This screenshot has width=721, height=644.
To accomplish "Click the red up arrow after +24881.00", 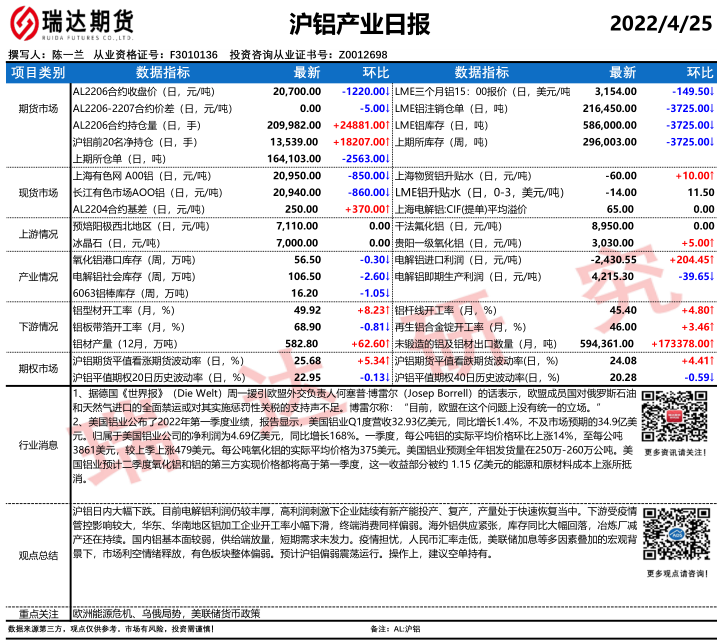I will pyautogui.click(x=387, y=125).
